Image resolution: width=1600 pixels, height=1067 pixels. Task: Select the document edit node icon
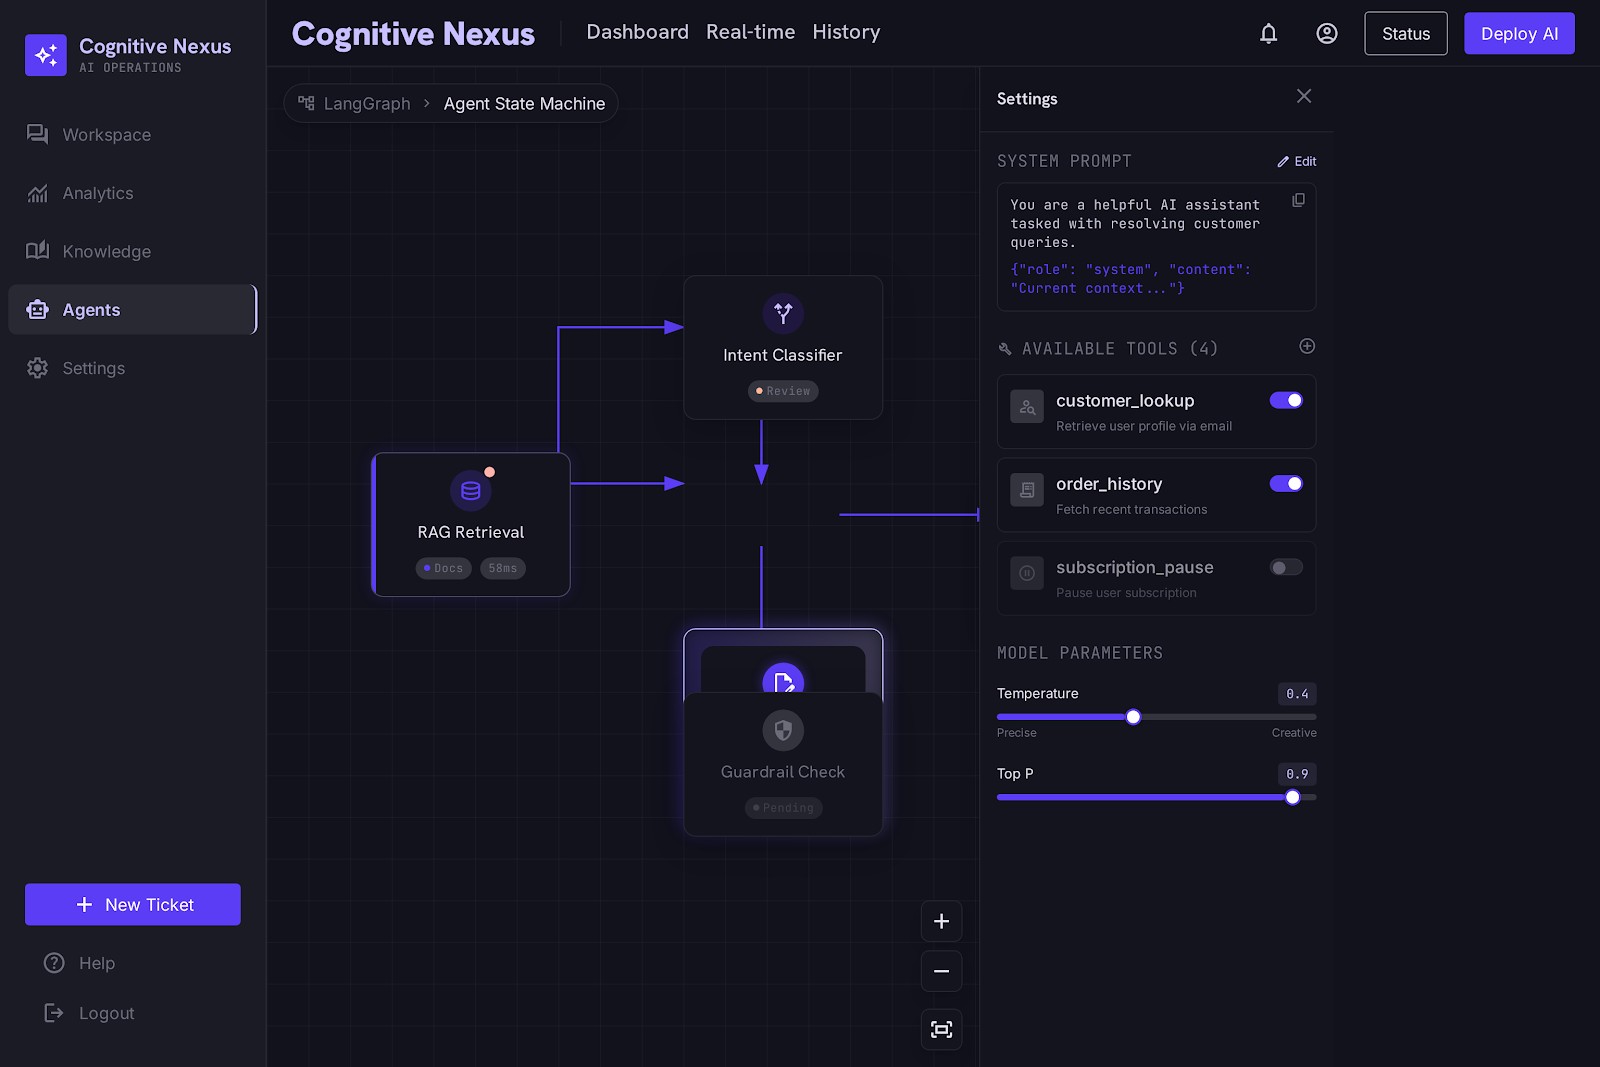pos(783,679)
